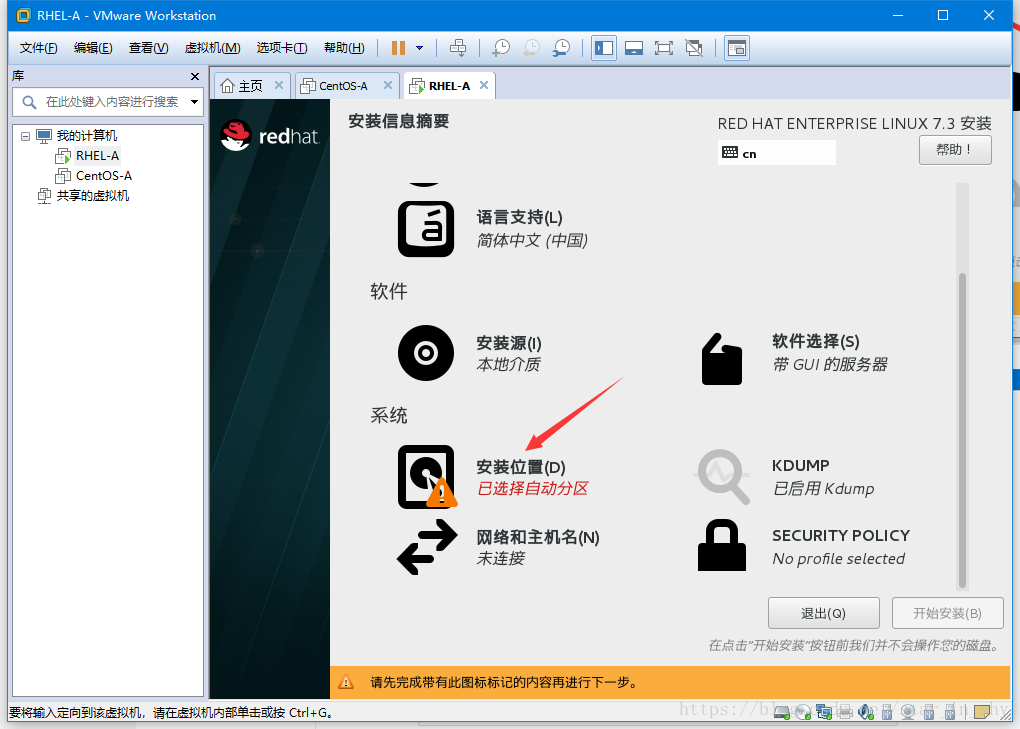The width and height of the screenshot is (1020, 729).
Task: Focus the library search field
Action: point(107,102)
